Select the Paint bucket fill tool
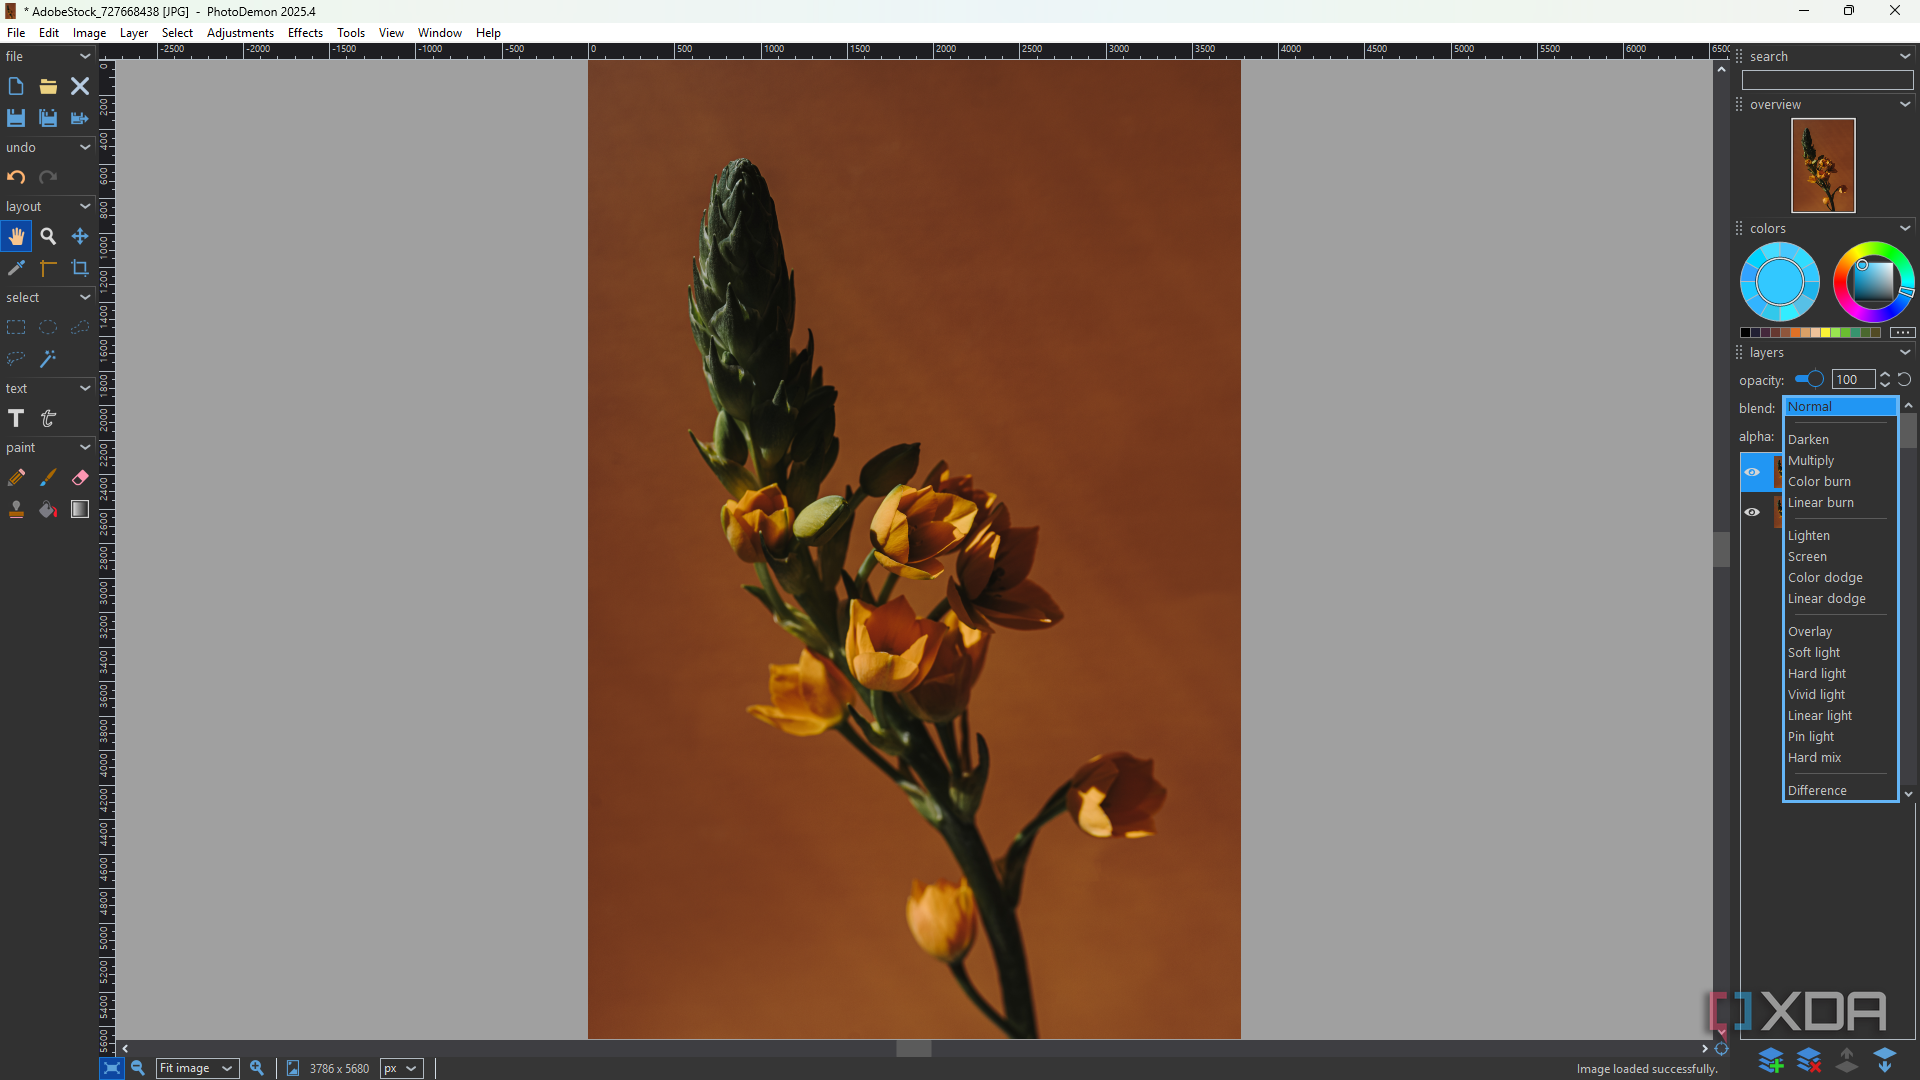 coord(48,510)
